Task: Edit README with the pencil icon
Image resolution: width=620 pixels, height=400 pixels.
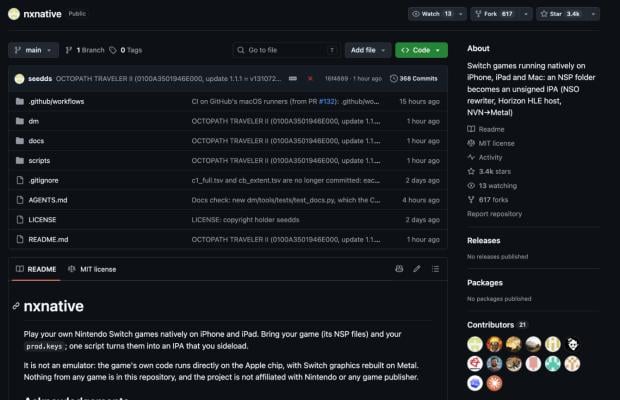Action: [x=417, y=269]
